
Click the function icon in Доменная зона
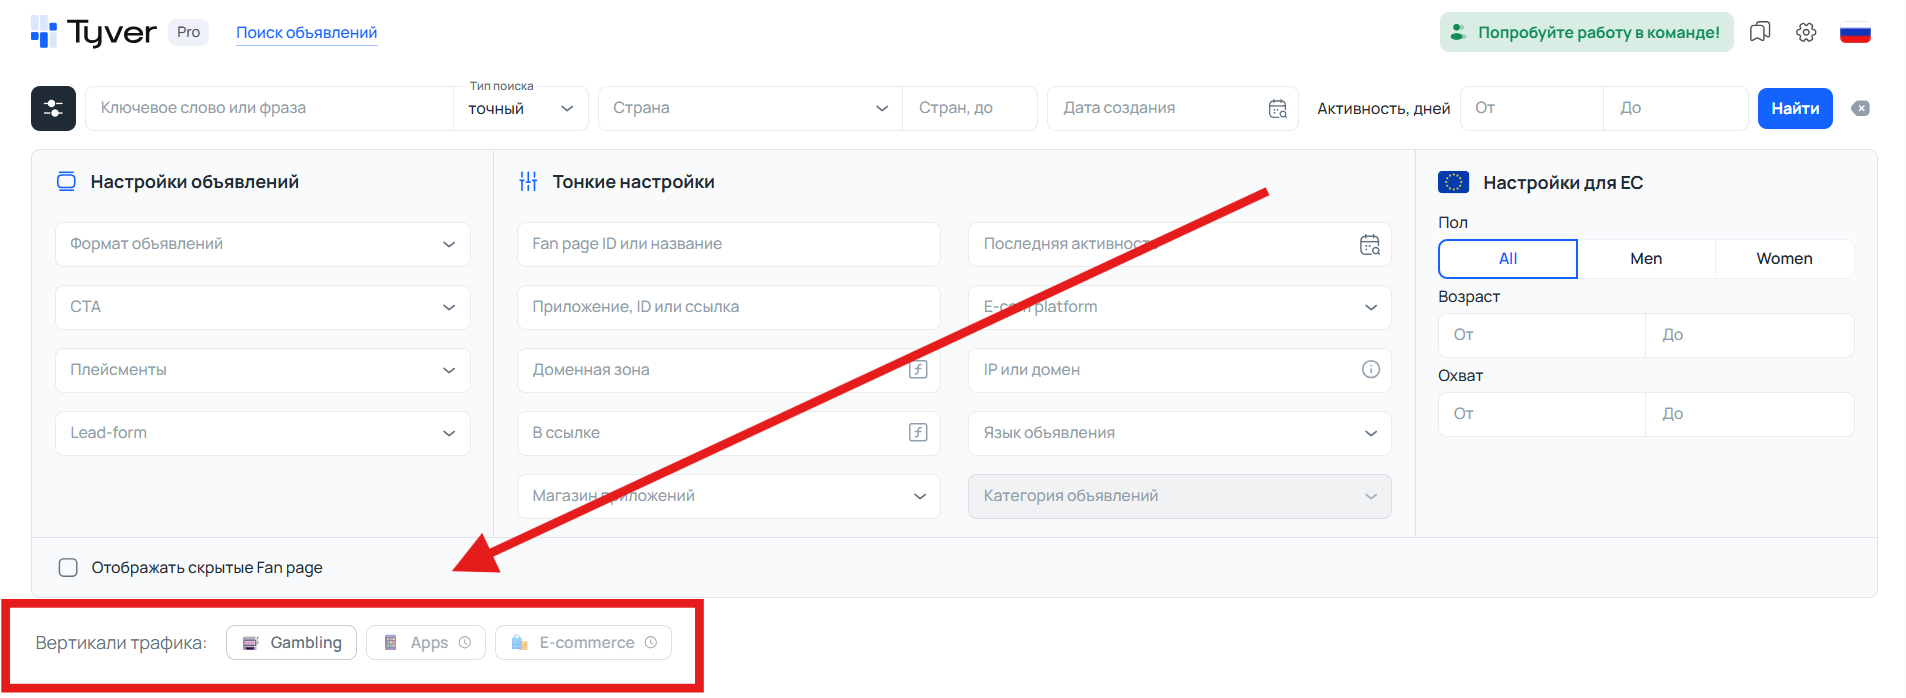click(x=918, y=369)
